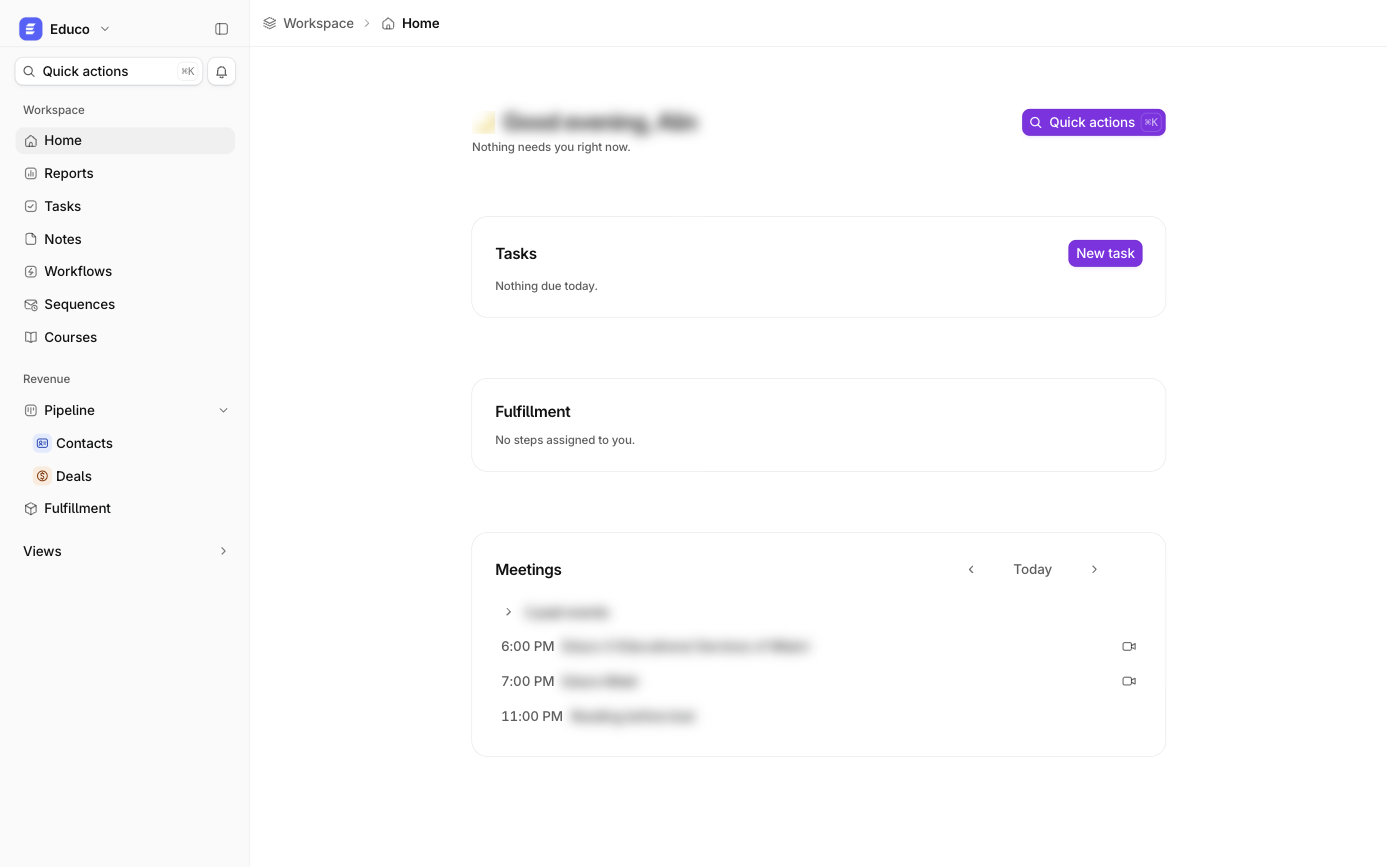Expand the collapsed events row in Meetings
The image size is (1388, 868).
pyautogui.click(x=508, y=612)
